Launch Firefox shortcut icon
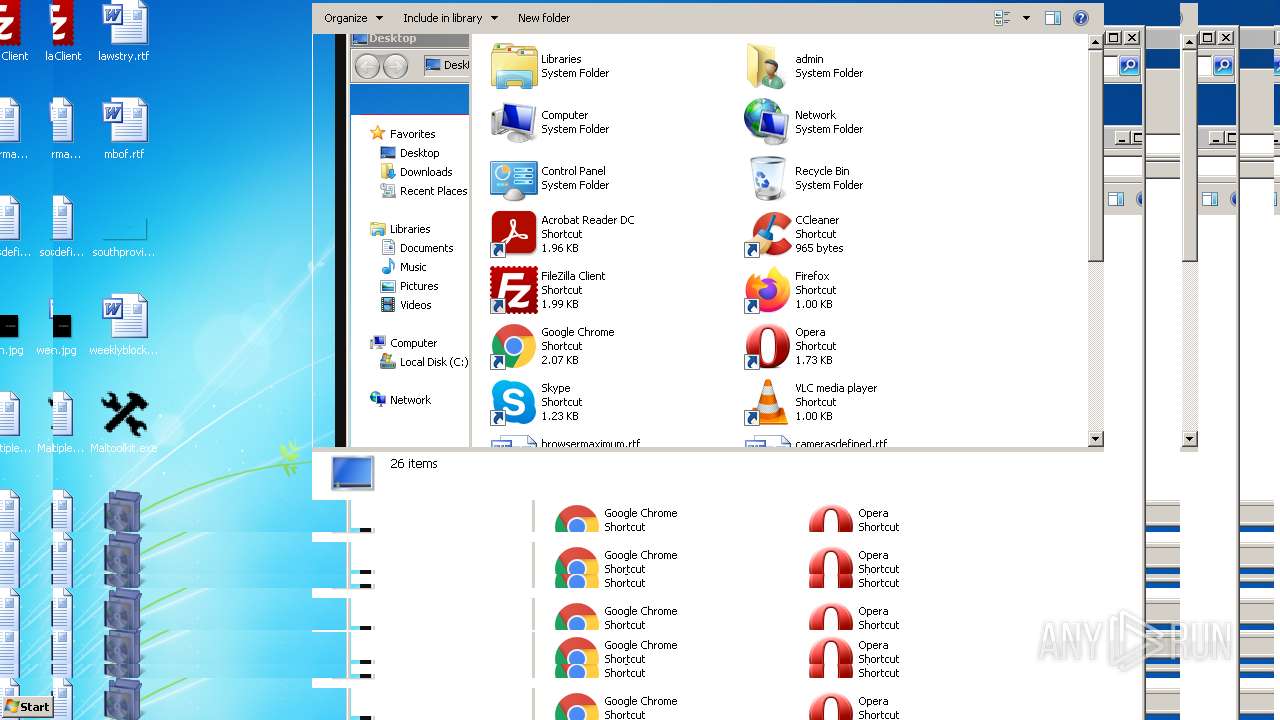The height and width of the screenshot is (720, 1280). (768, 290)
